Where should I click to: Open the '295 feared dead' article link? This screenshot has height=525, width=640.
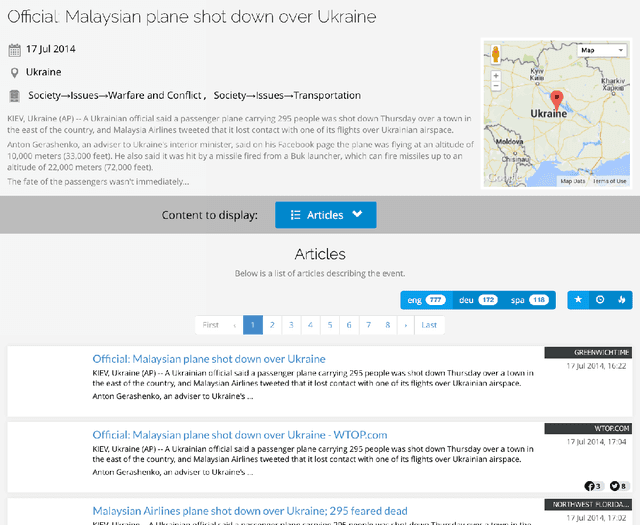[250, 511]
